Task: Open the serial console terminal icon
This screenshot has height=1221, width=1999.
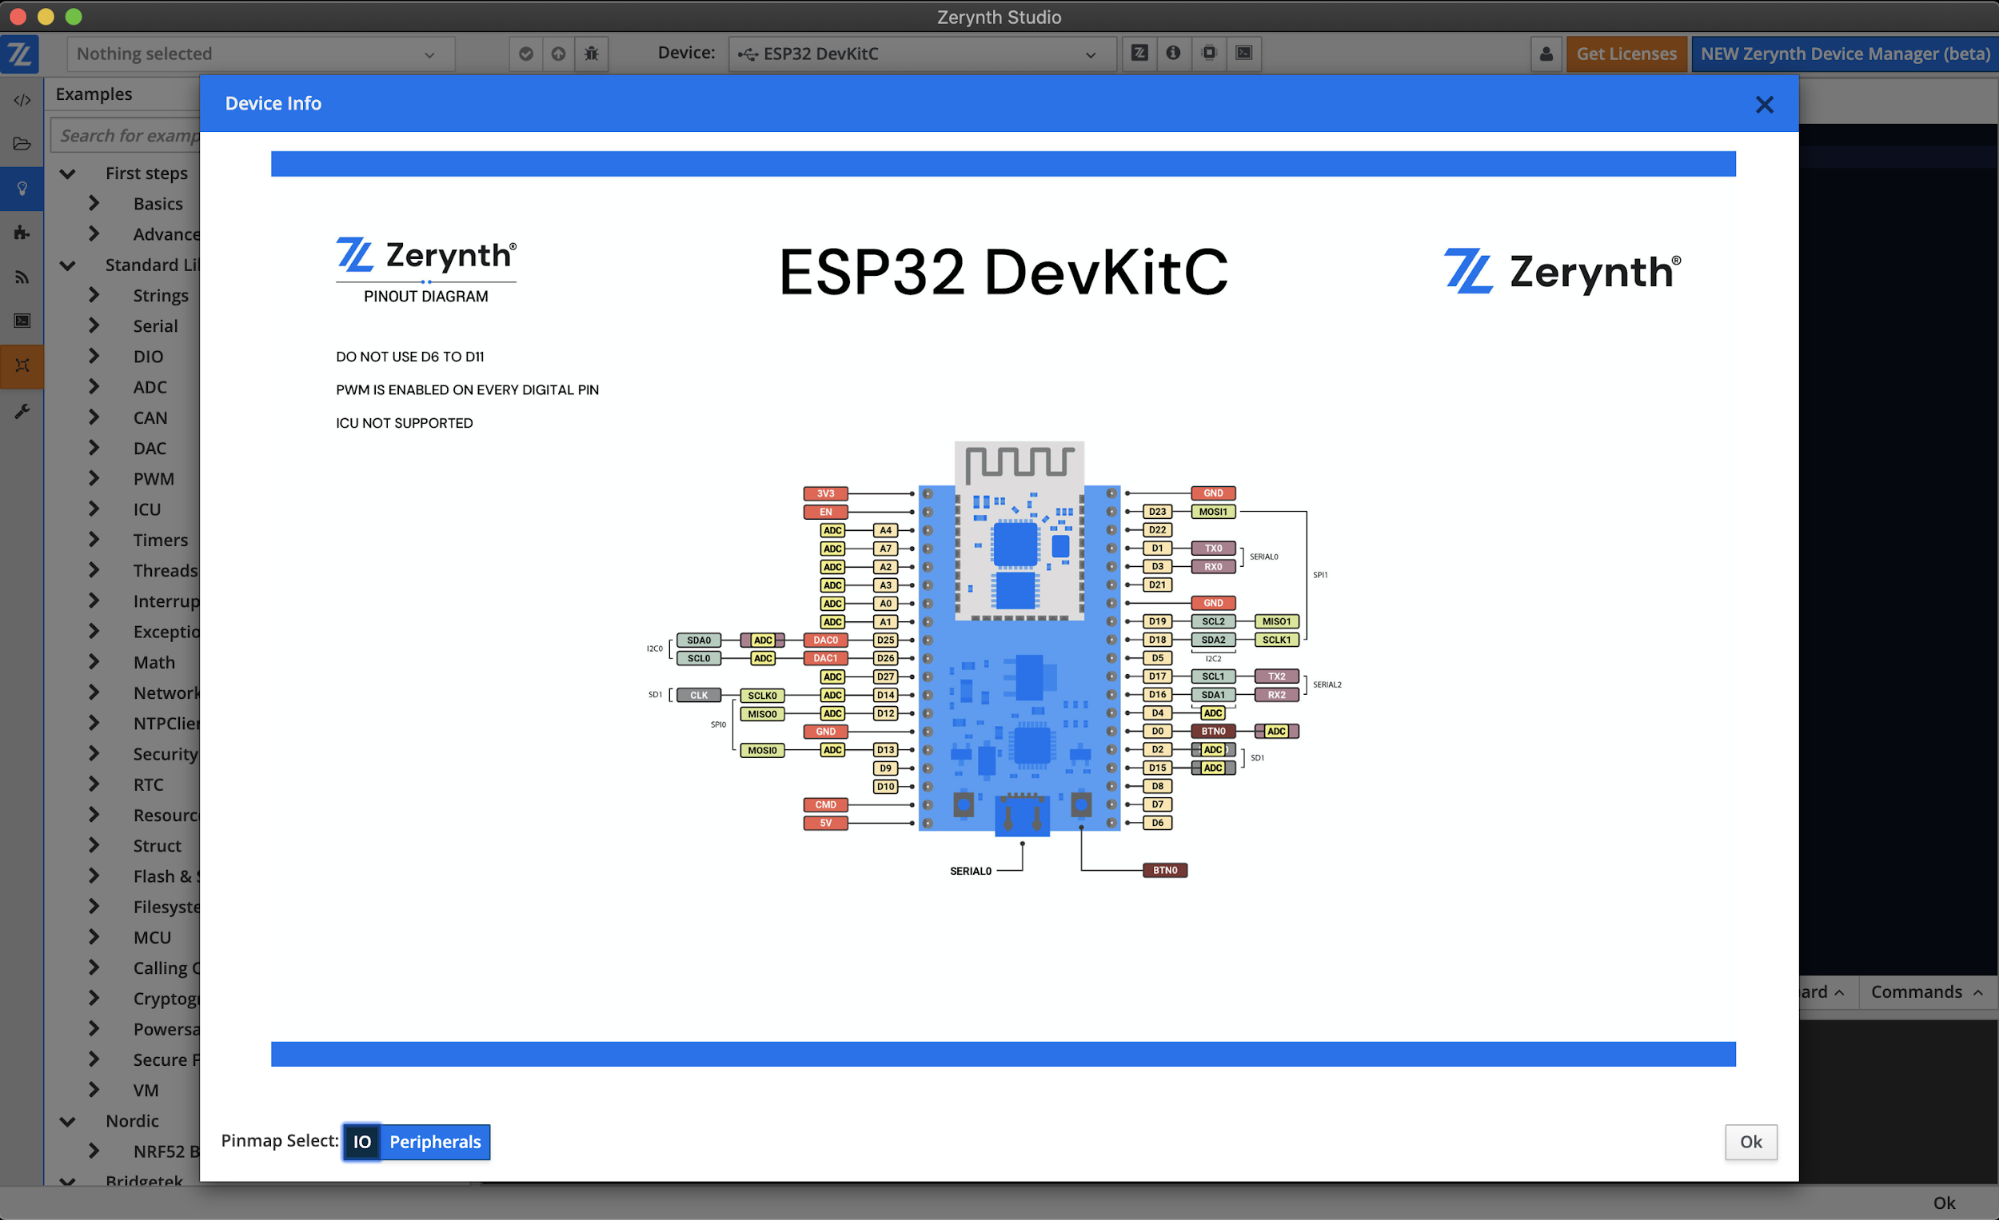Action: (1244, 53)
